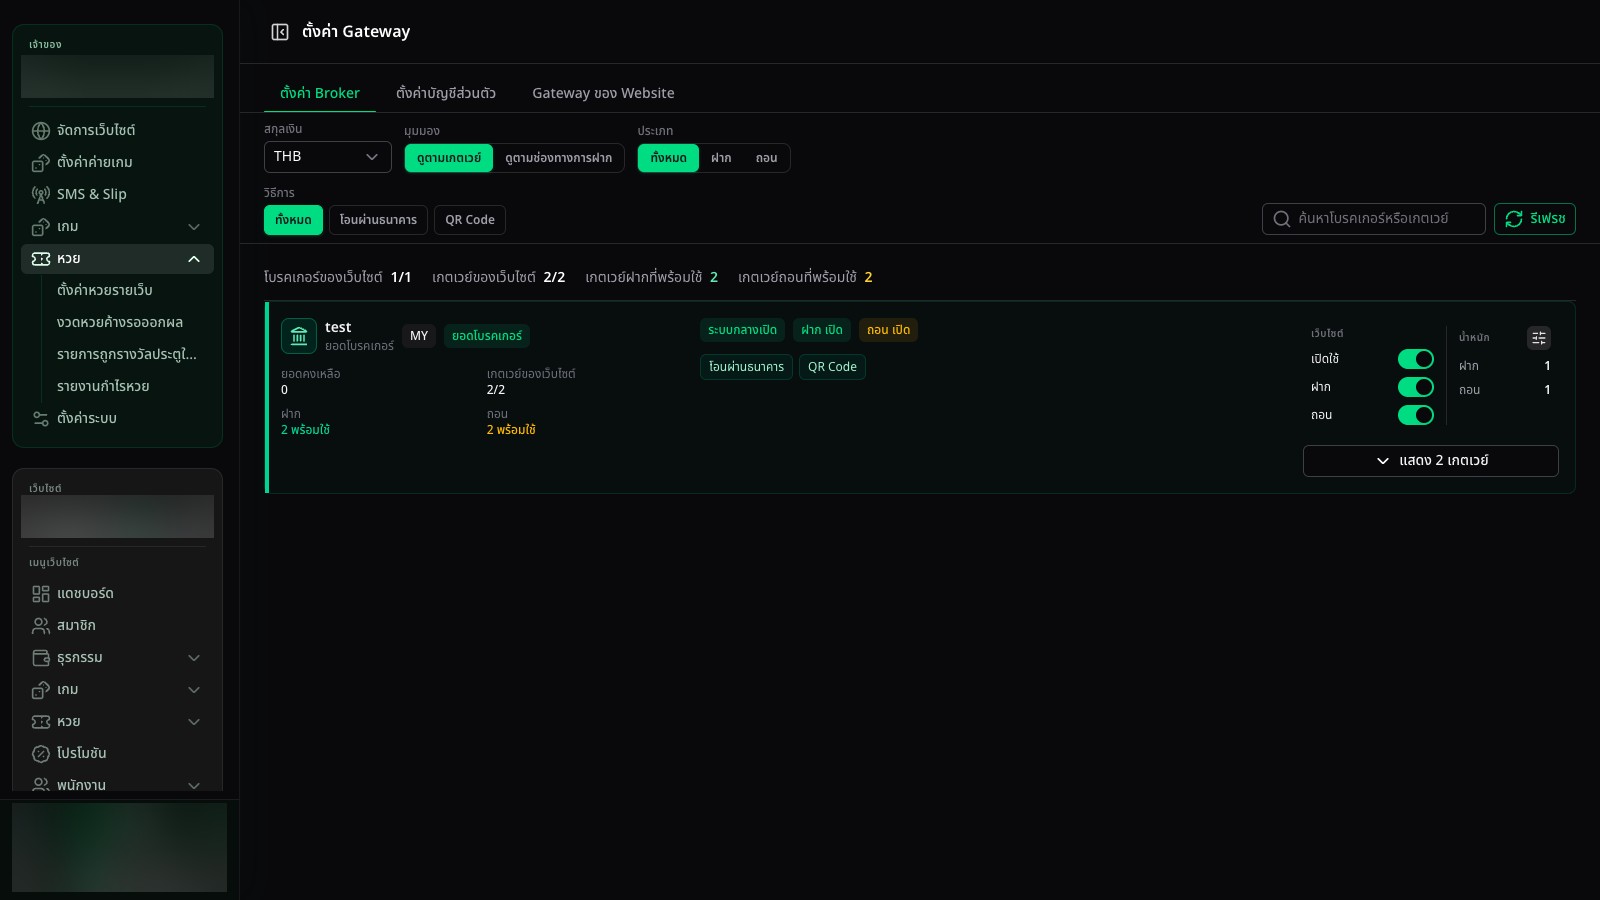Open Gateway ของ Website tab
This screenshot has height=900, width=1600.
tap(603, 93)
